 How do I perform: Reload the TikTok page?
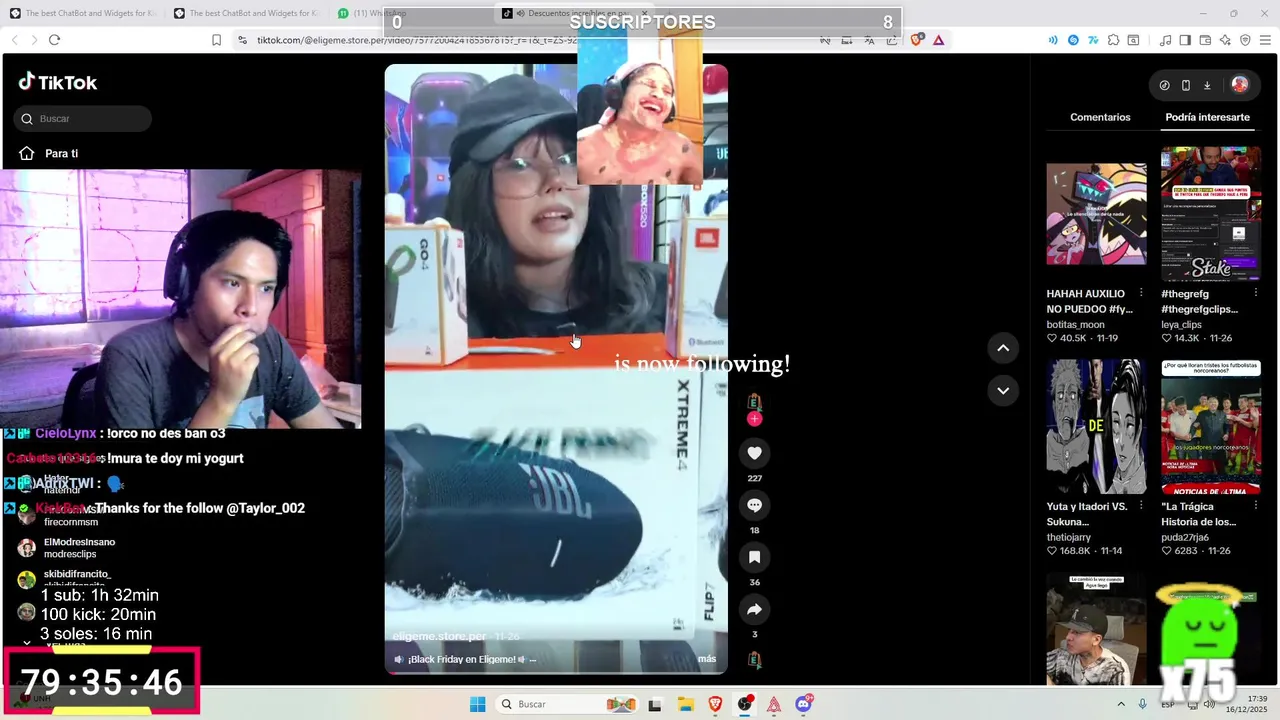54,40
